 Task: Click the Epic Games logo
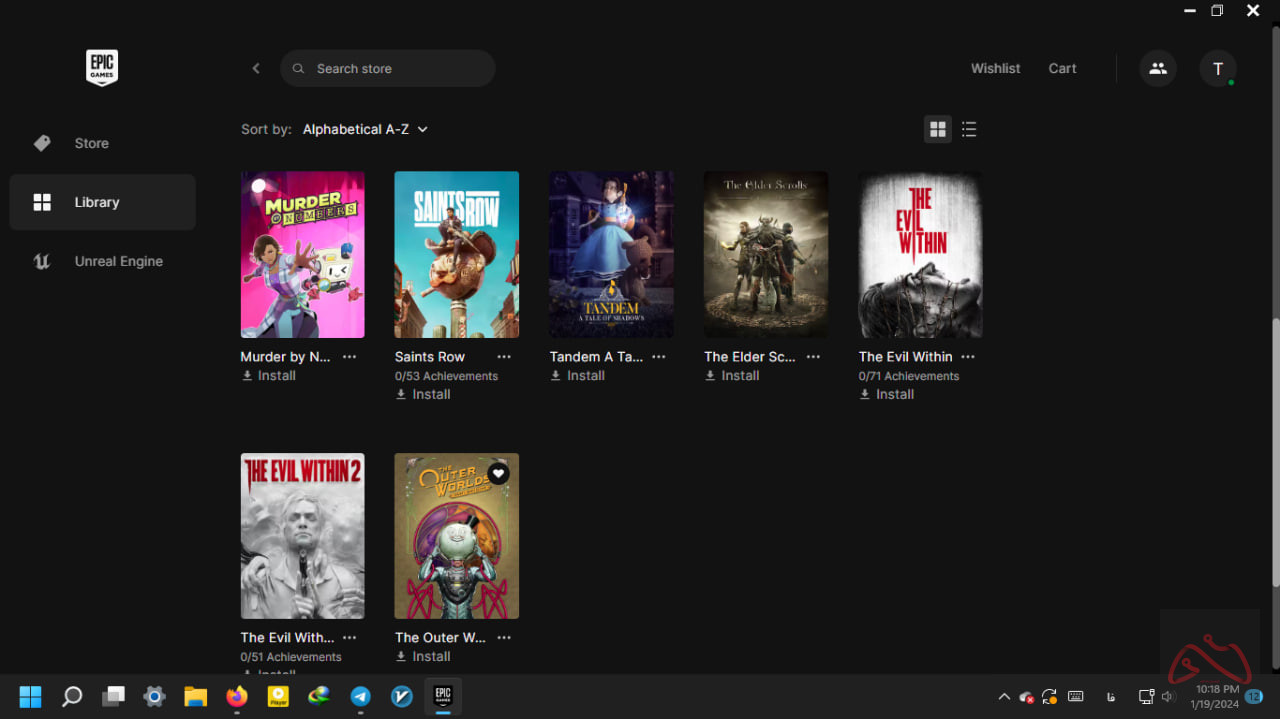[x=102, y=68]
